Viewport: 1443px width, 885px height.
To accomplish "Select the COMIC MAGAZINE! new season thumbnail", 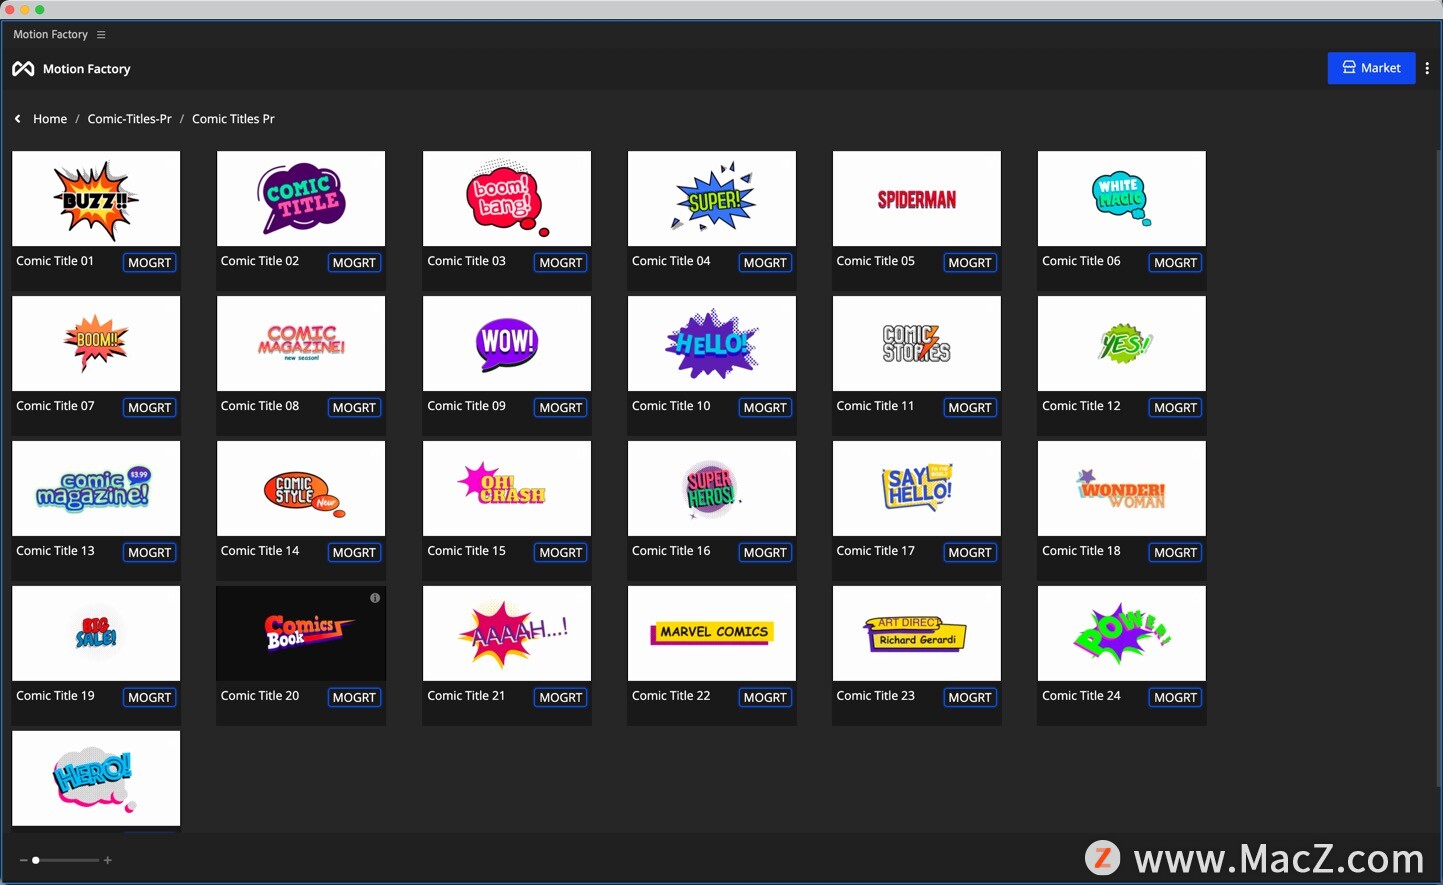I will 301,343.
